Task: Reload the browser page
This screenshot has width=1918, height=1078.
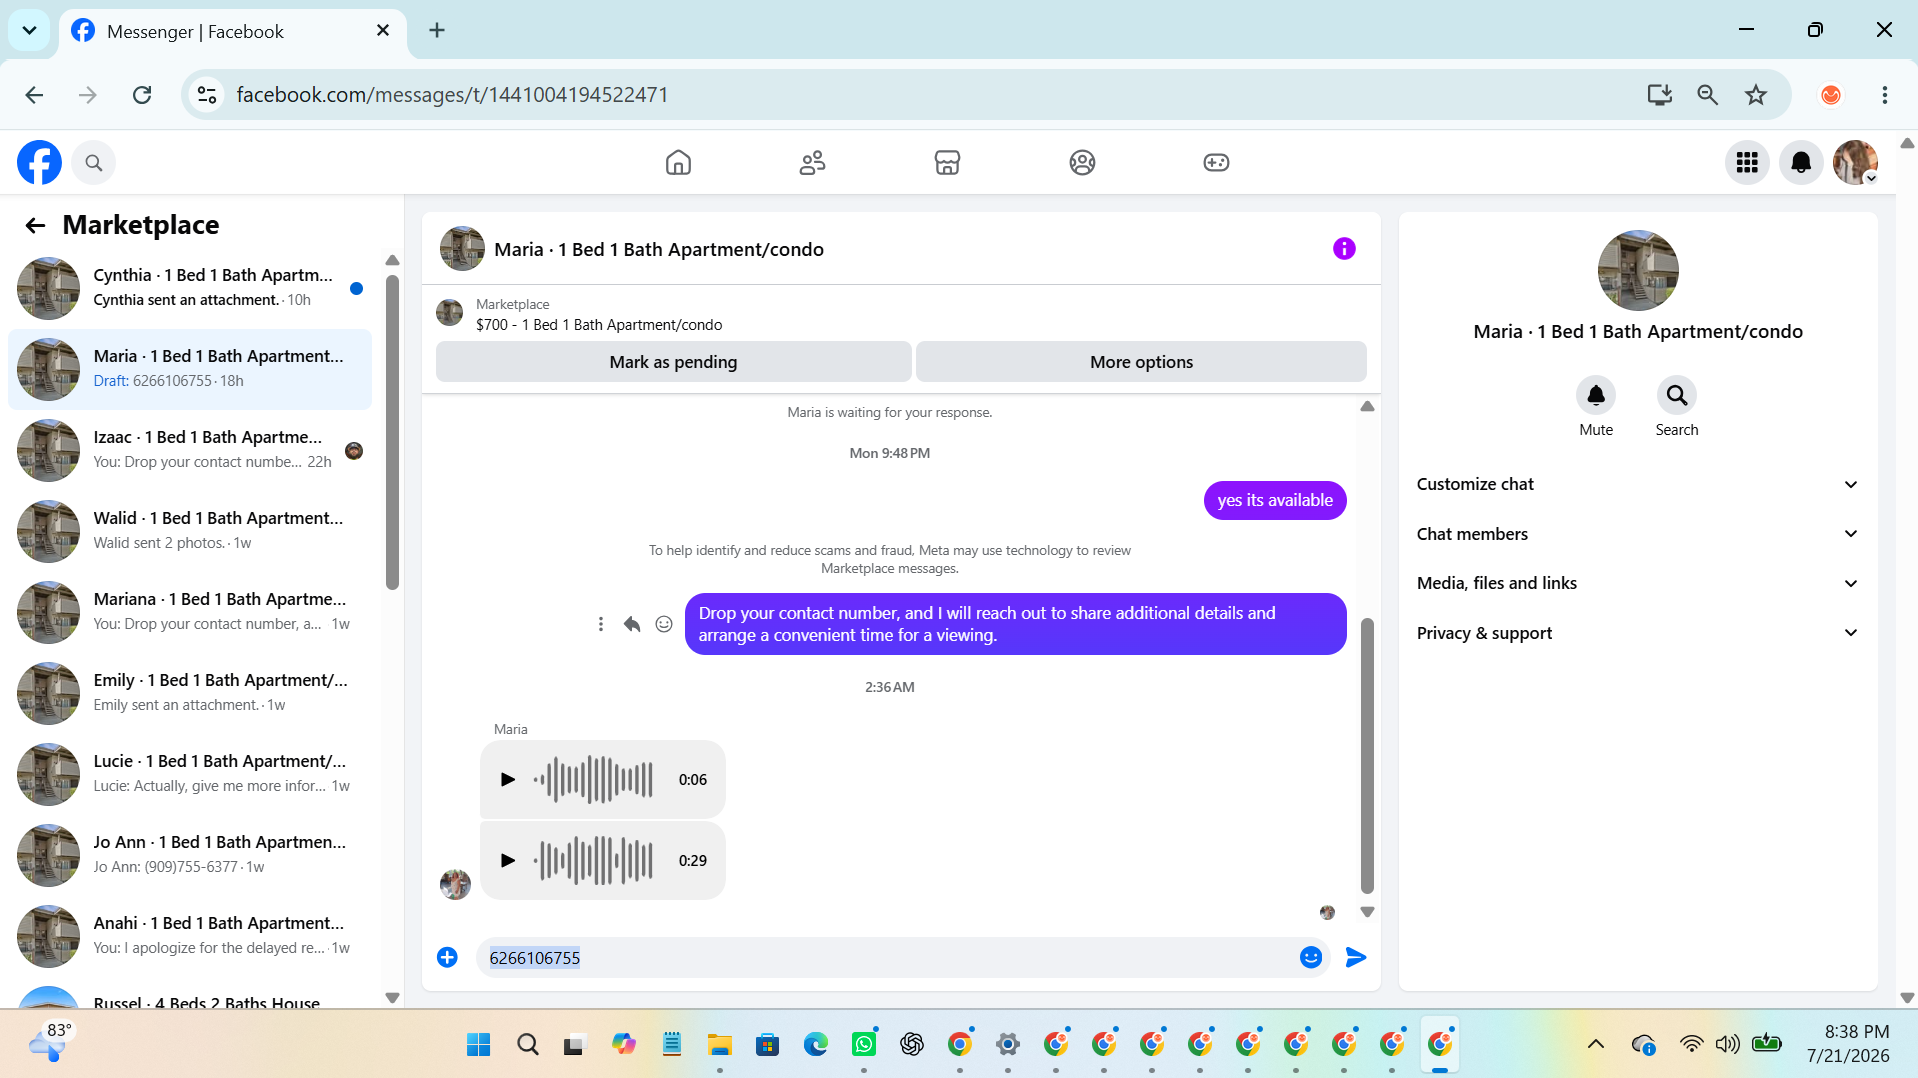Action: click(142, 95)
